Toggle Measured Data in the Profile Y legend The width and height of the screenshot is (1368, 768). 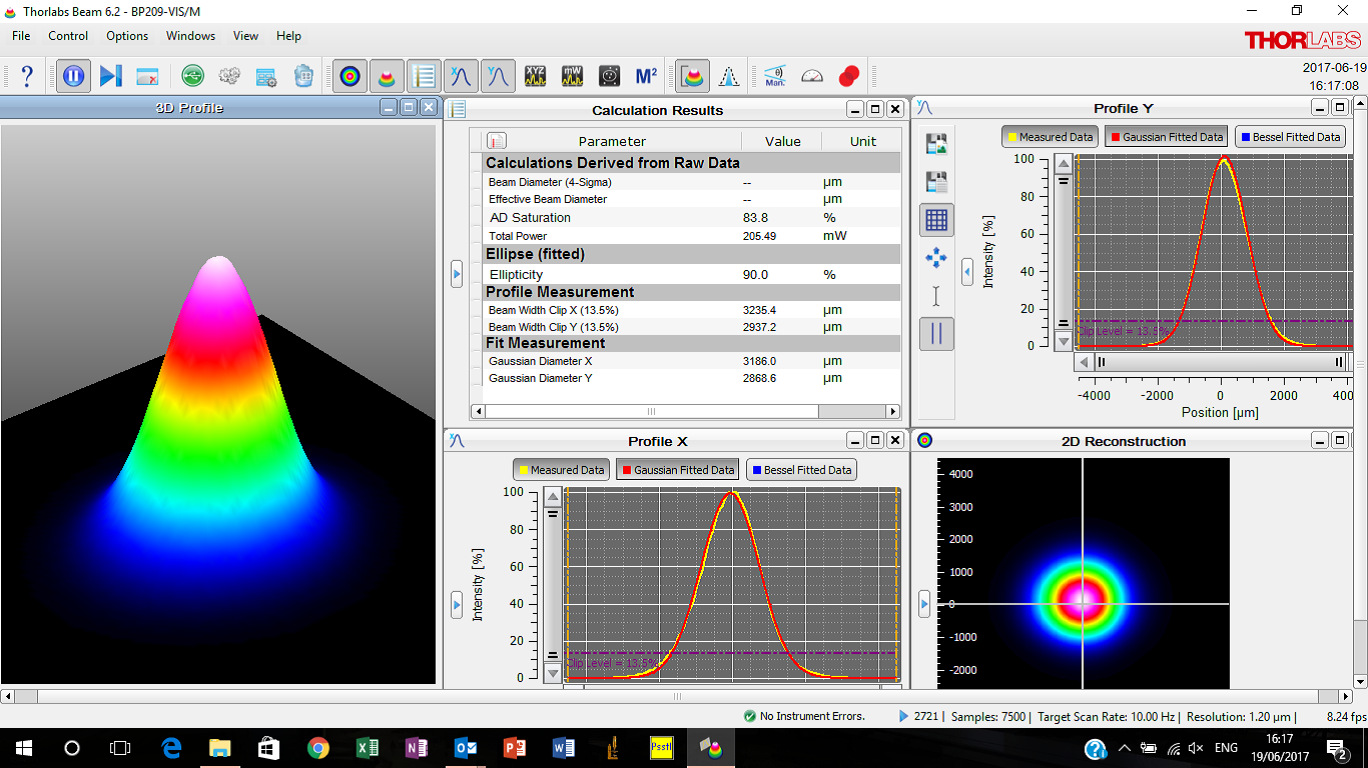(x=1049, y=137)
